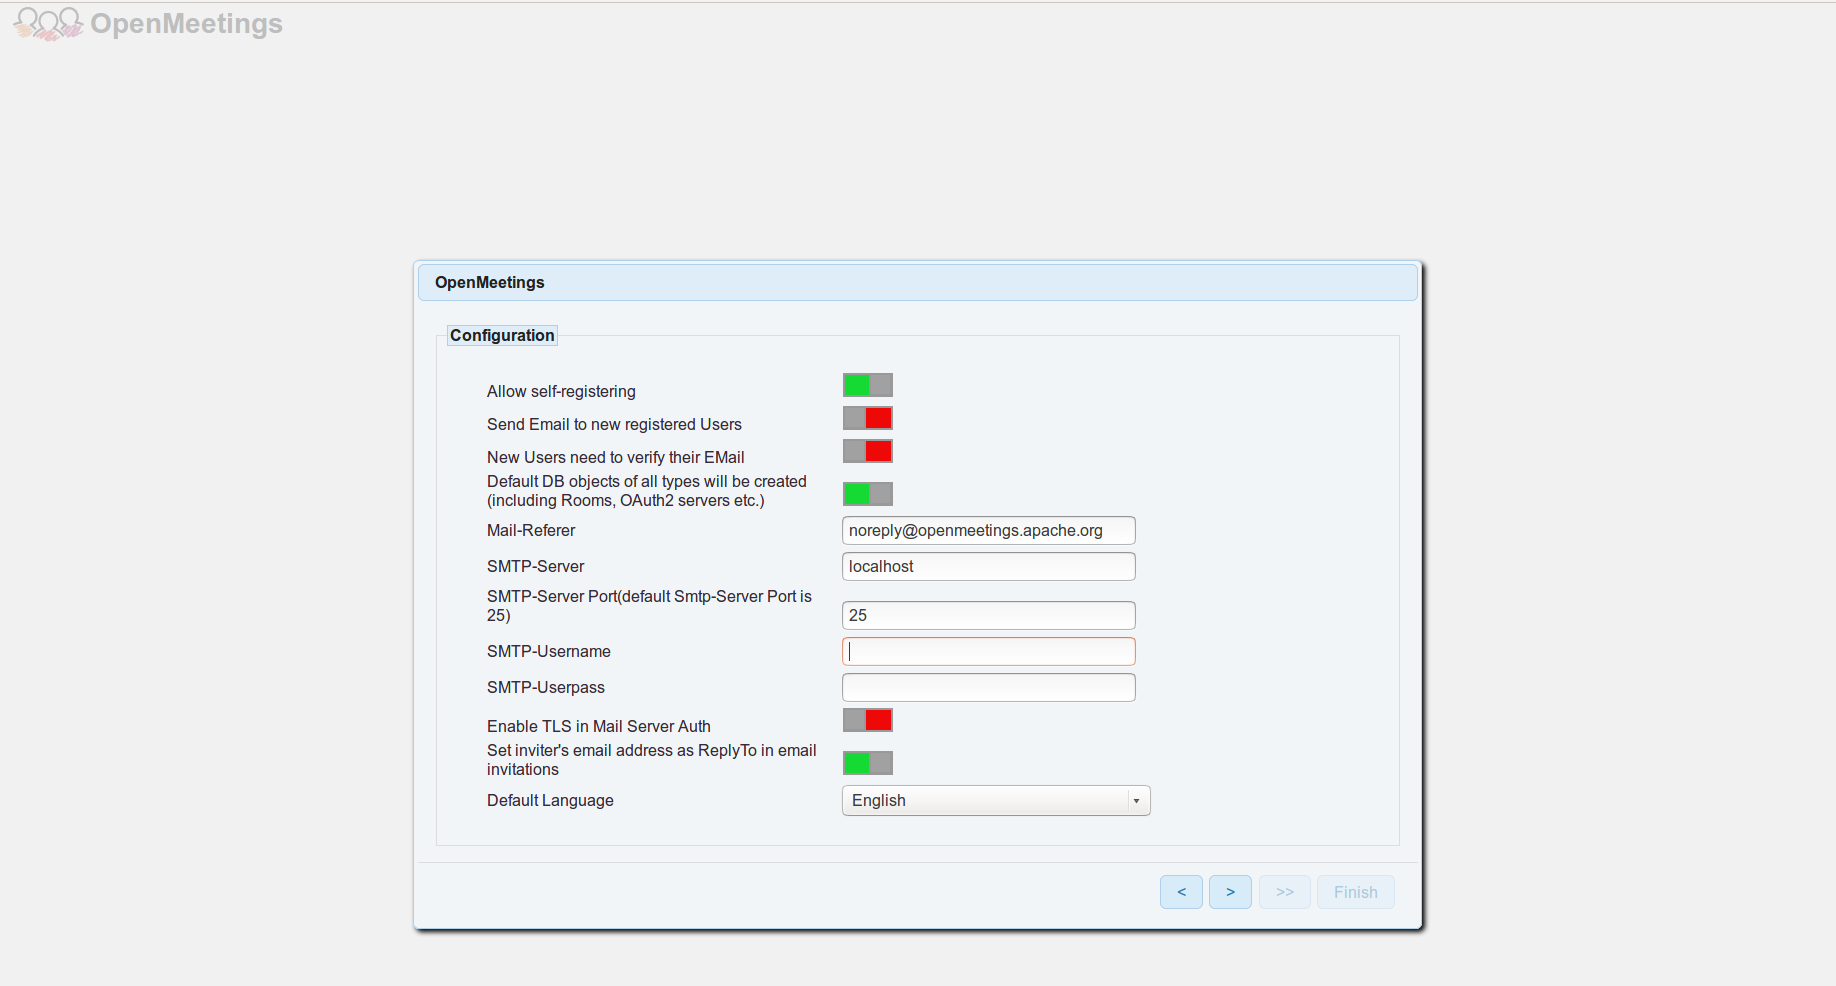Click the Configuration section heading
Viewport: 1836px width, 986px height.
coord(502,335)
